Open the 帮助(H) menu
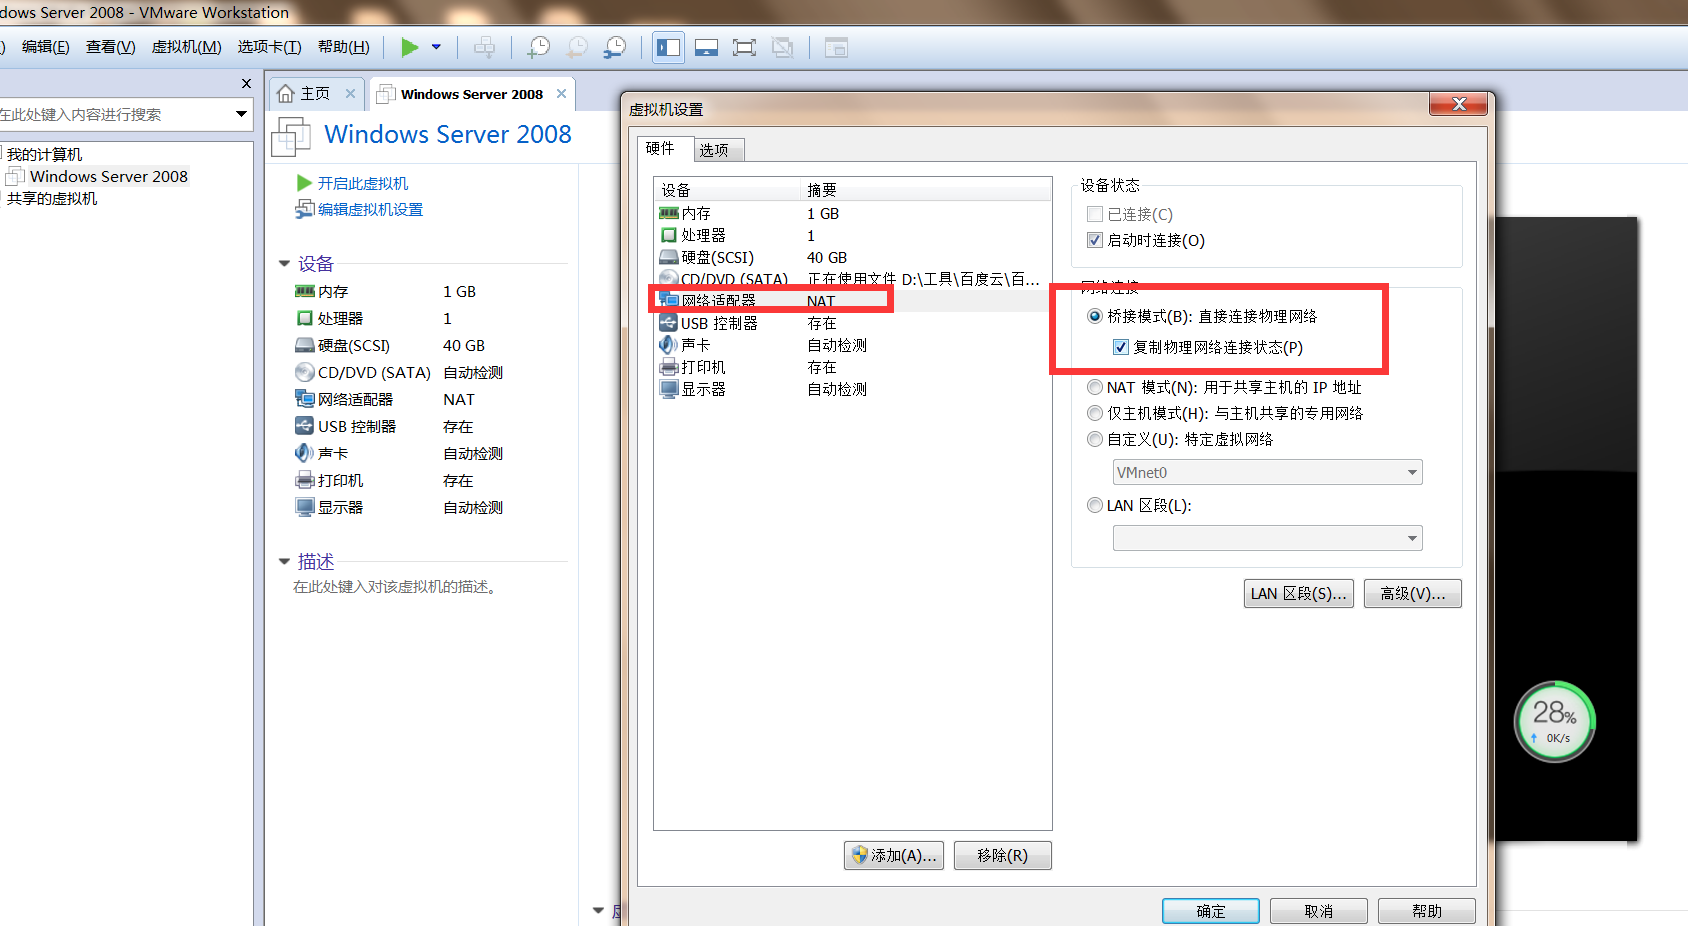 [343, 47]
